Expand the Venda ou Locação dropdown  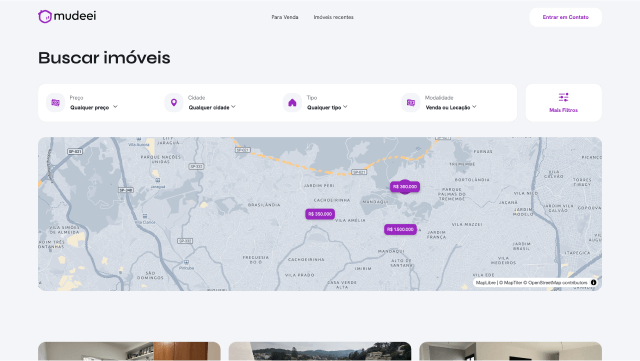coord(451,107)
